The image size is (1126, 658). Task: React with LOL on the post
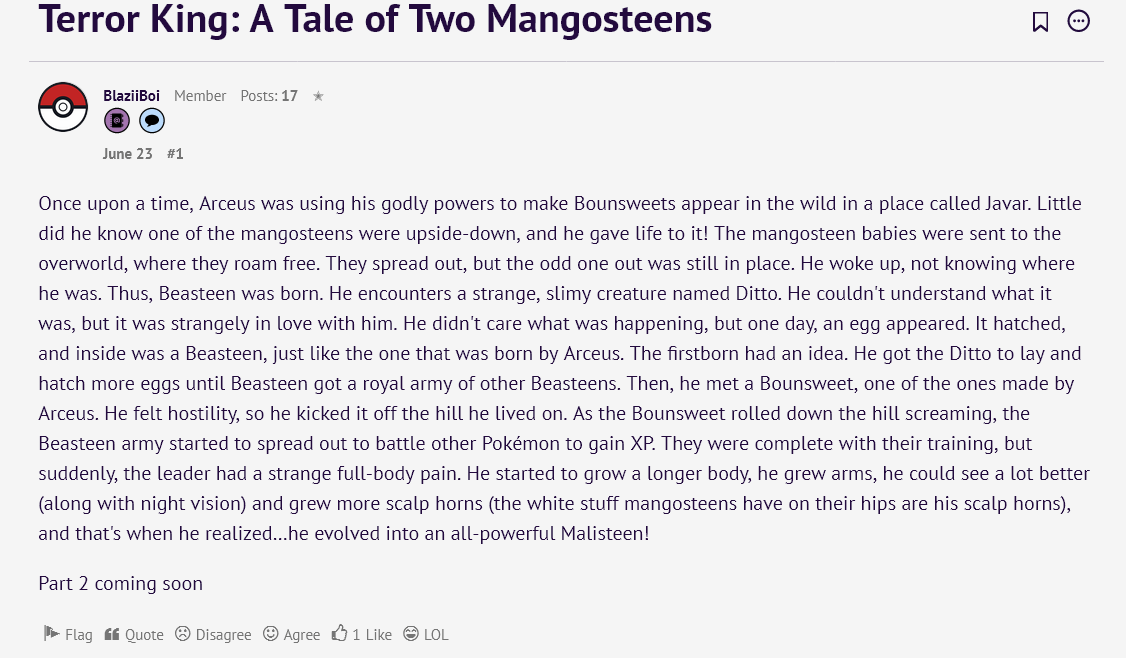coord(436,635)
